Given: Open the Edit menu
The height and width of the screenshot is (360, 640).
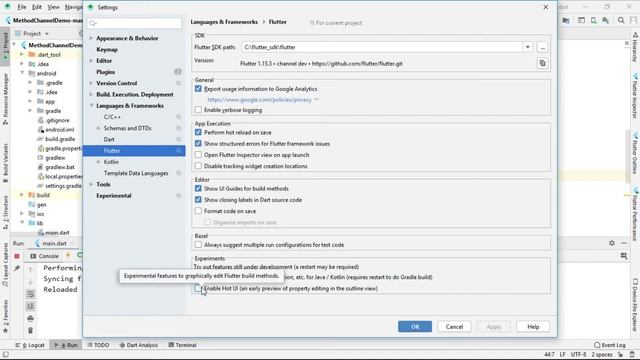Looking at the screenshot, I should [37, 7].
